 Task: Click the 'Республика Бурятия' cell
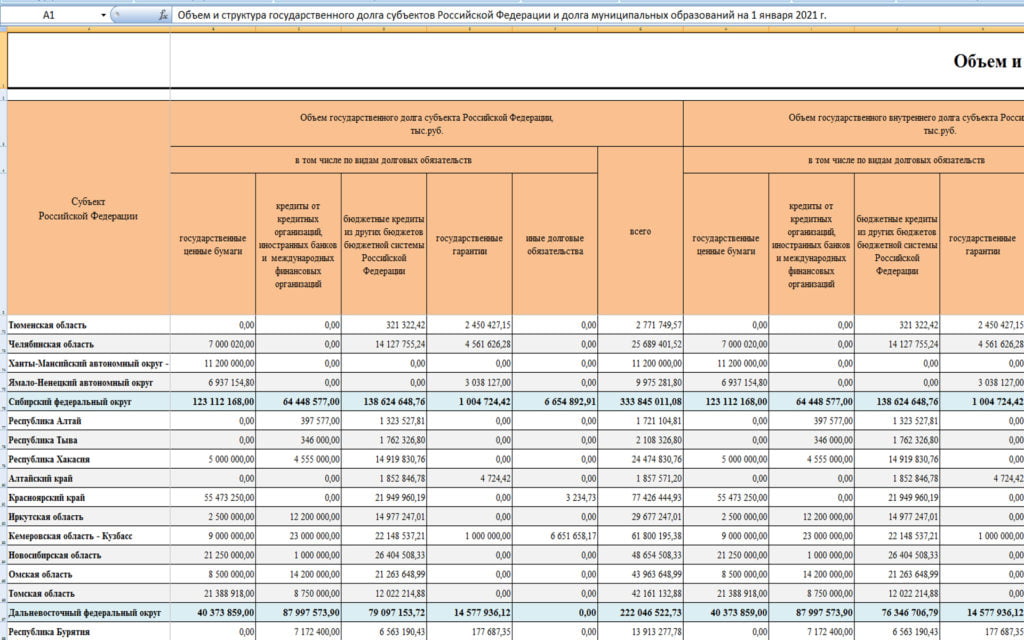coord(88,631)
